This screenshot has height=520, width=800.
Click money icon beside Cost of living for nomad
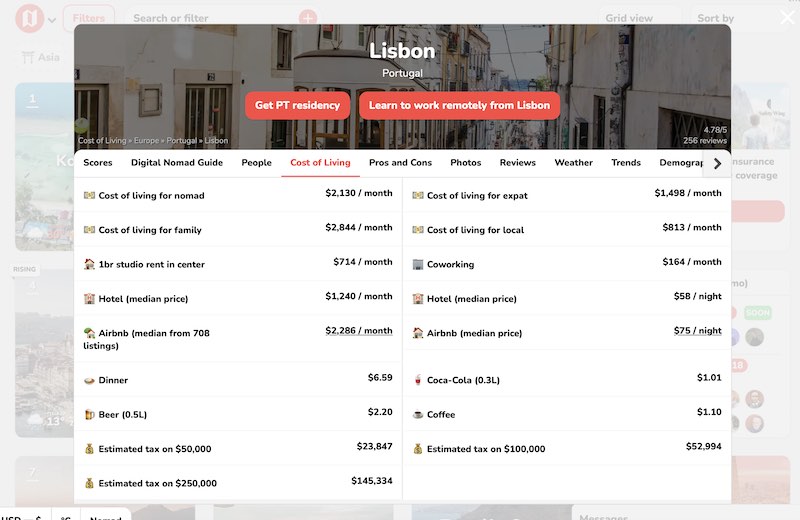(89, 195)
